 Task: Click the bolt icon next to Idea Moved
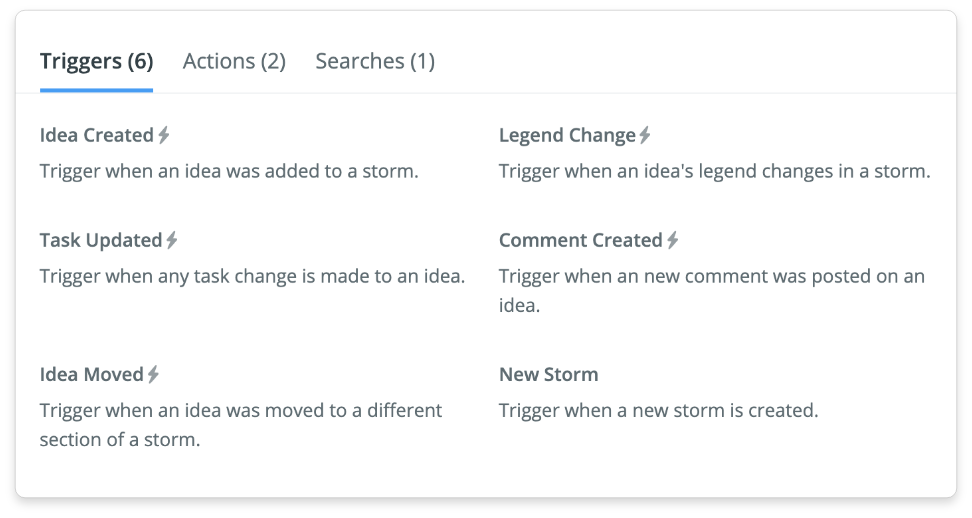pyautogui.click(x=153, y=374)
